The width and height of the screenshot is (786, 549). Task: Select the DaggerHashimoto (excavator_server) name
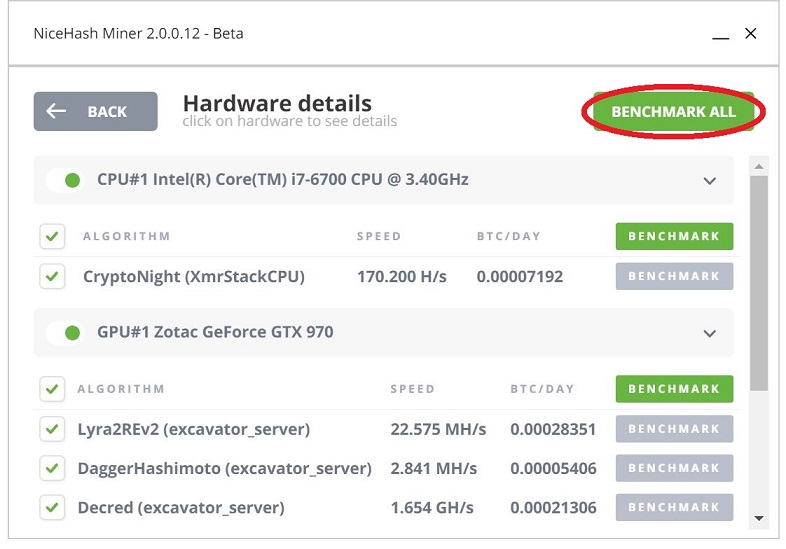click(225, 469)
